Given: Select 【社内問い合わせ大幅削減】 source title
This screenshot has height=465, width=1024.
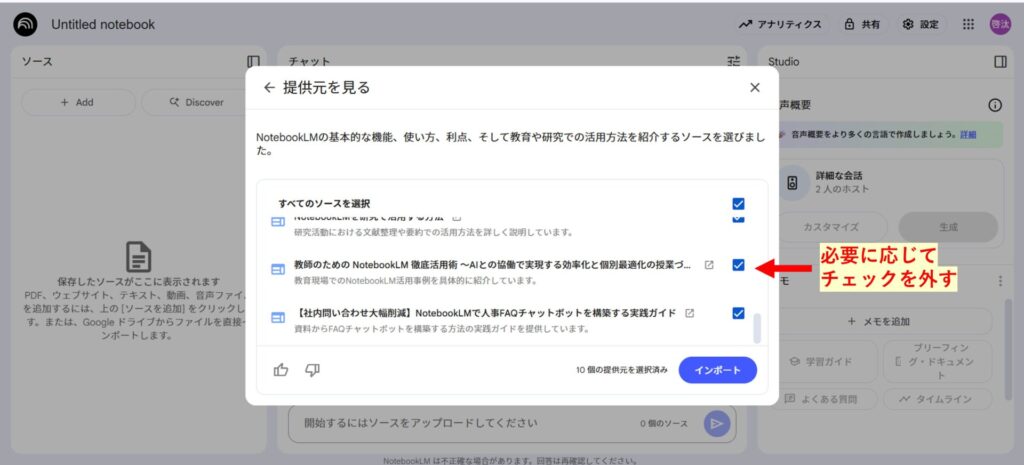Looking at the screenshot, I should point(485,313).
